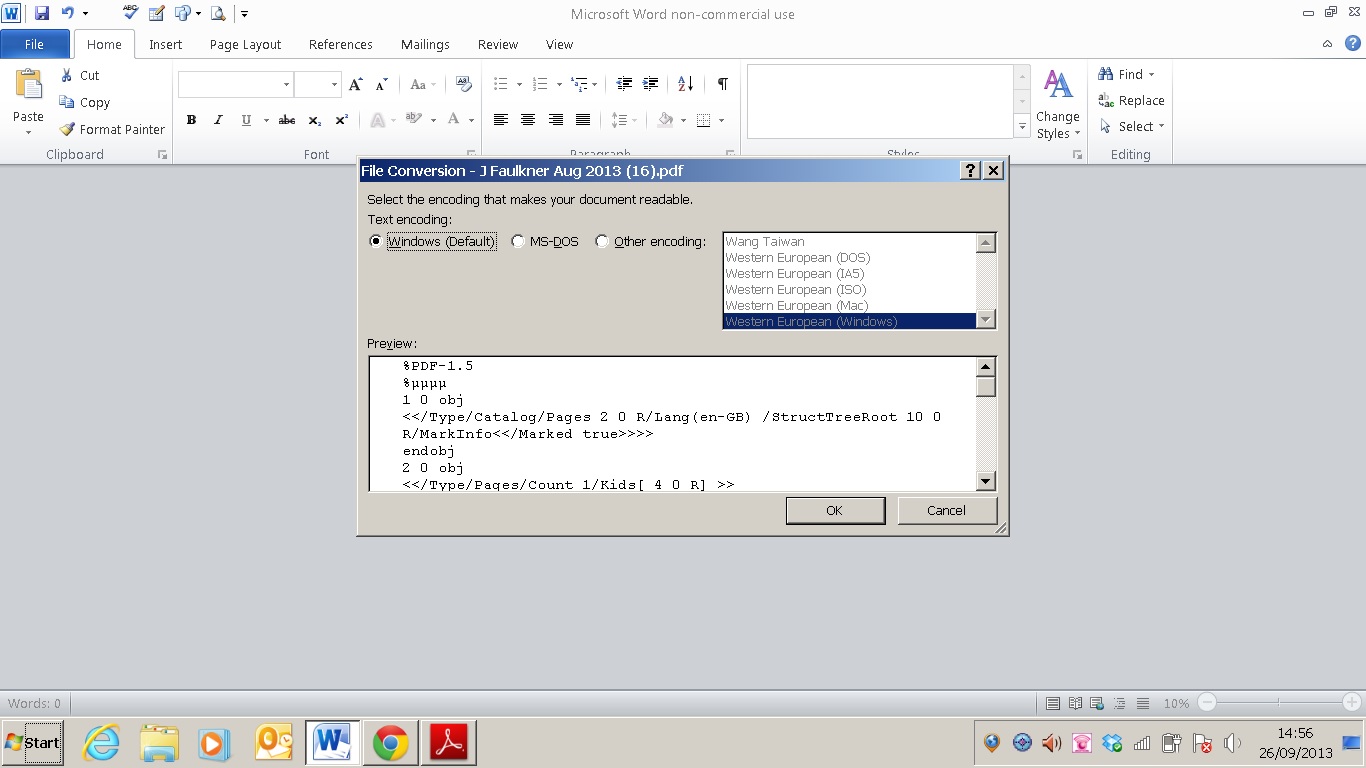Open Change Styles dropdown
This screenshot has height=768, width=1366.
coord(1058,105)
